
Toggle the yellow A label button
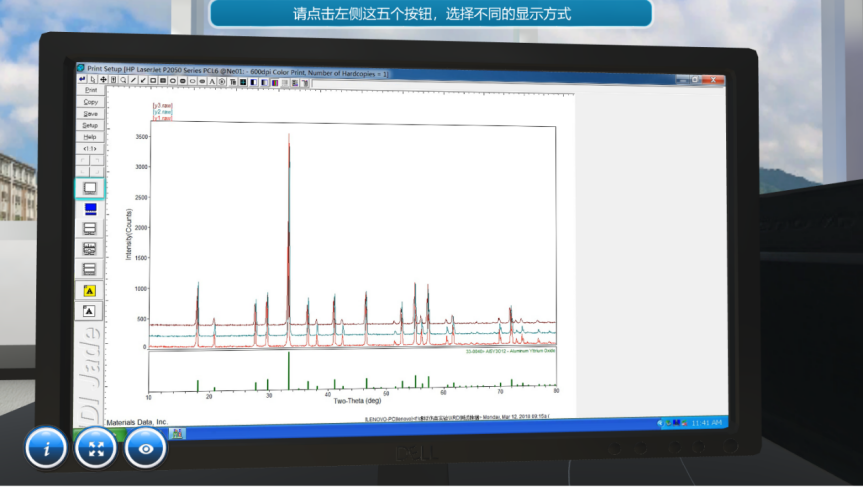coord(90,291)
